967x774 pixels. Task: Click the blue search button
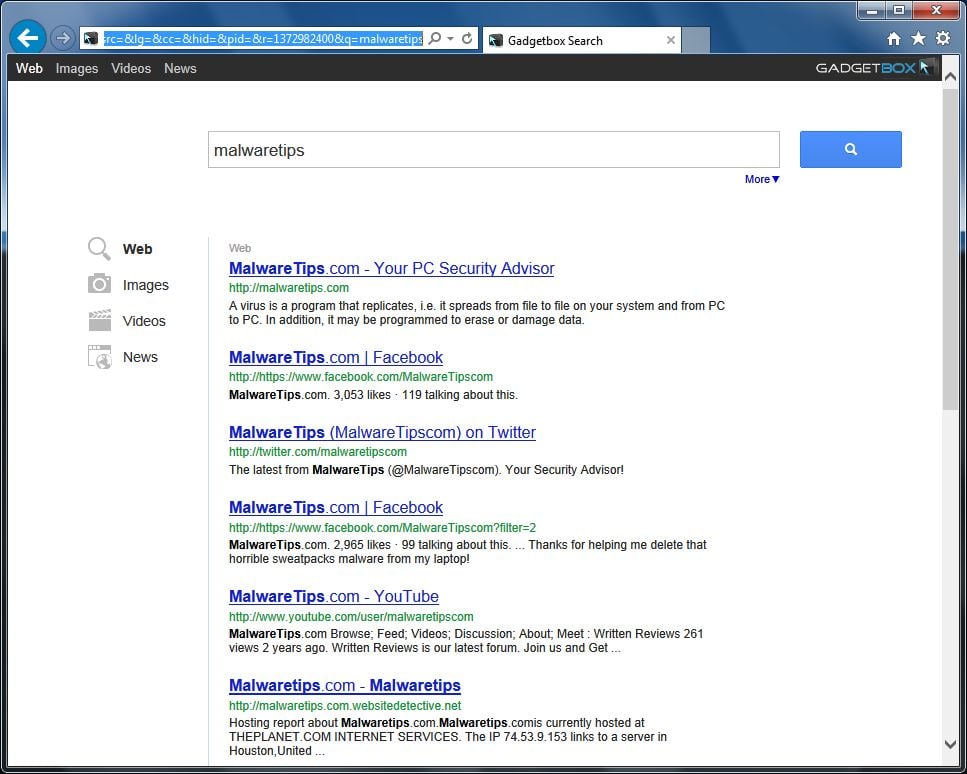(x=850, y=149)
